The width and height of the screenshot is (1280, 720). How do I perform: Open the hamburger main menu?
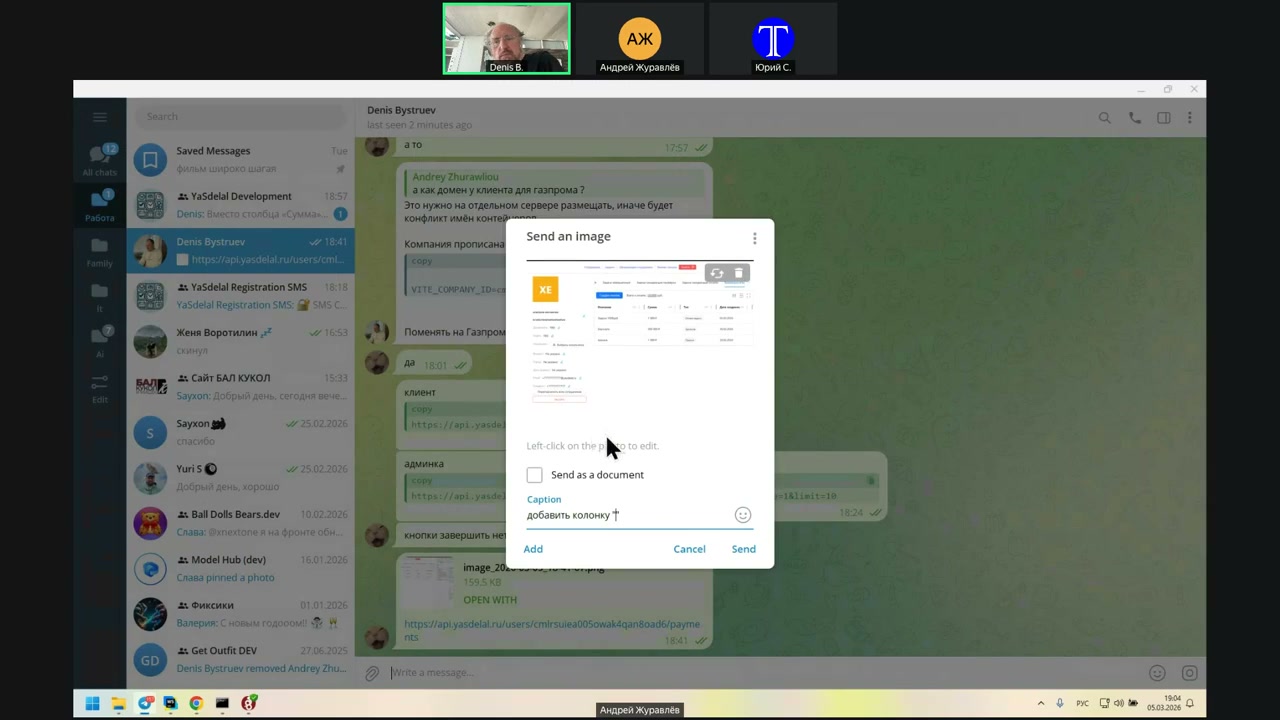pos(99,117)
